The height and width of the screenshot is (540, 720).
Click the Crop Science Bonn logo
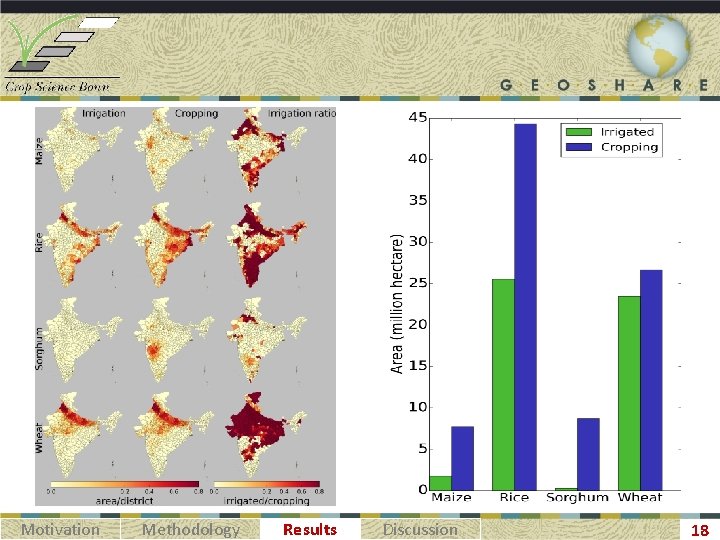pyautogui.click(x=63, y=54)
